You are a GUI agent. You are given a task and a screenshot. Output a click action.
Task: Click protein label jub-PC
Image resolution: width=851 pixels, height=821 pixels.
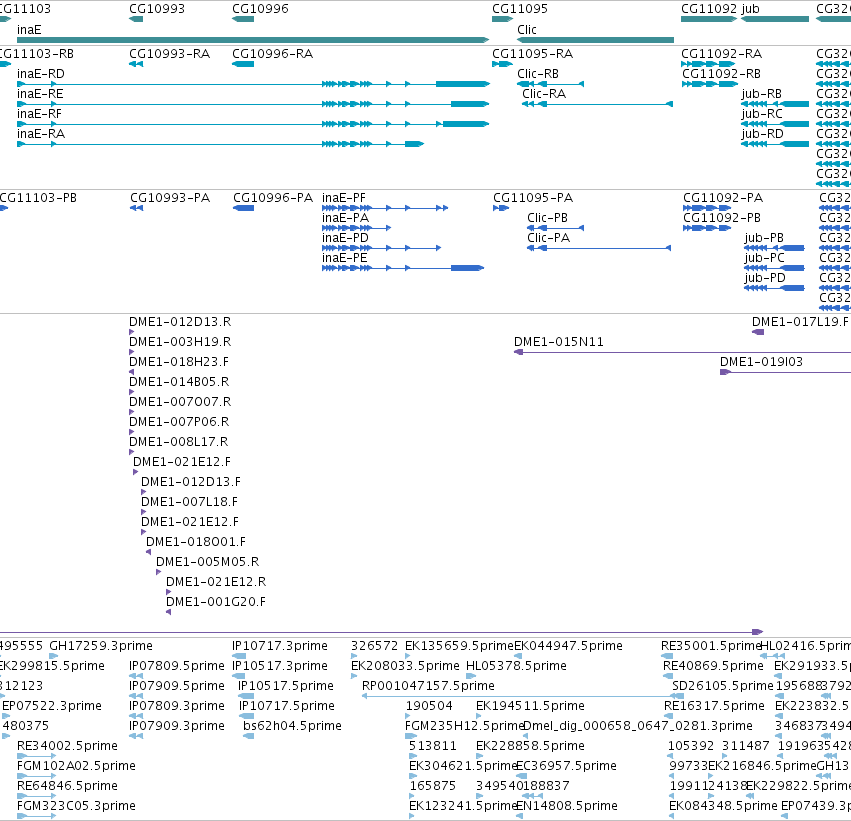(764, 258)
